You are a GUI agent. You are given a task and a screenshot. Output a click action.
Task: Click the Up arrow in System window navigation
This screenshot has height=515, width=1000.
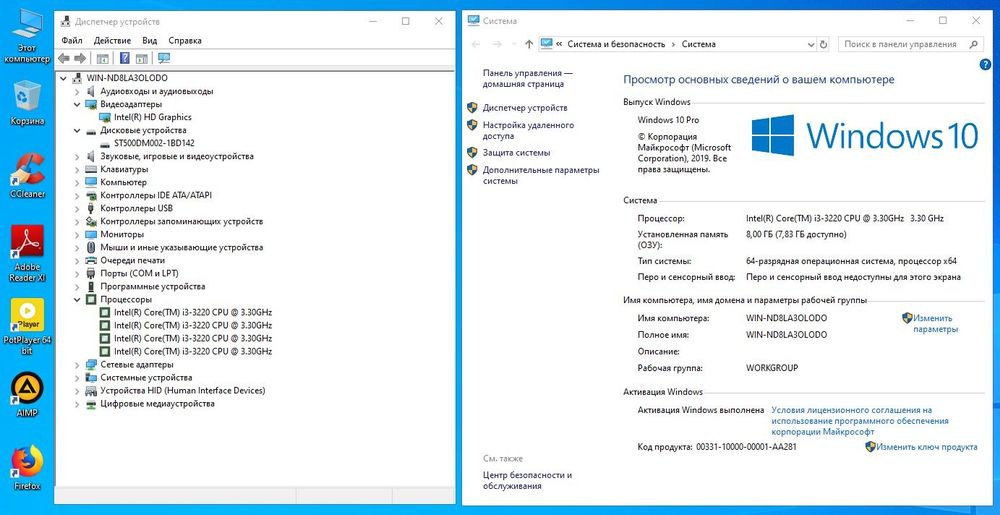coord(528,44)
